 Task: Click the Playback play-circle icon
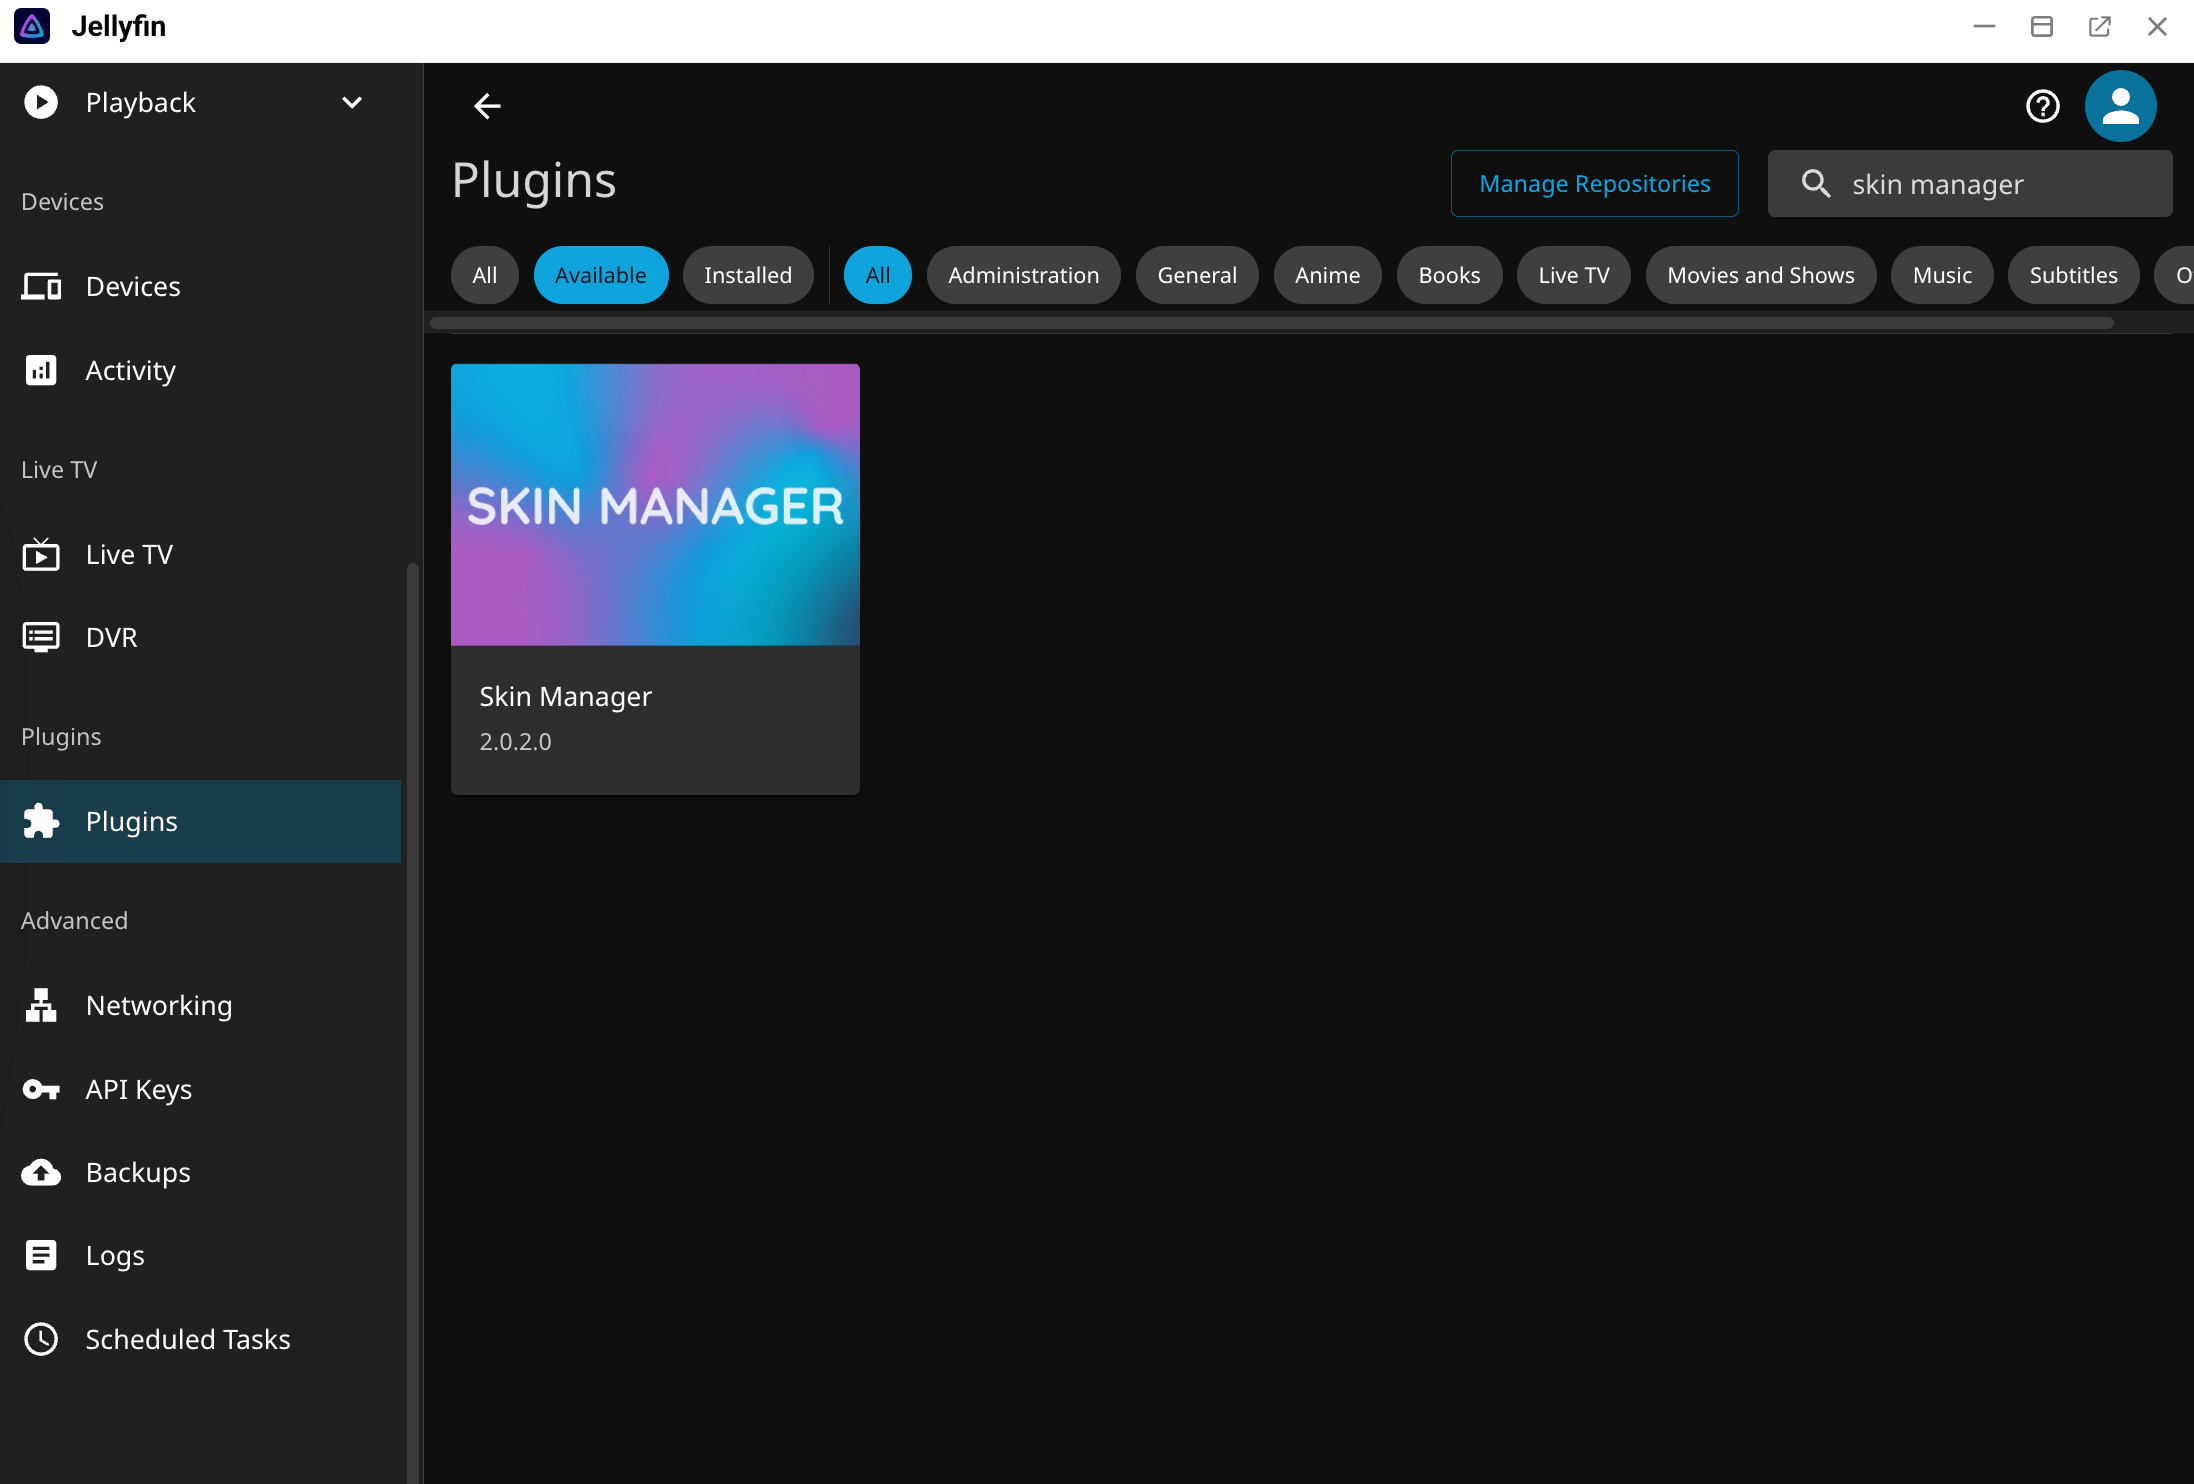(x=41, y=102)
